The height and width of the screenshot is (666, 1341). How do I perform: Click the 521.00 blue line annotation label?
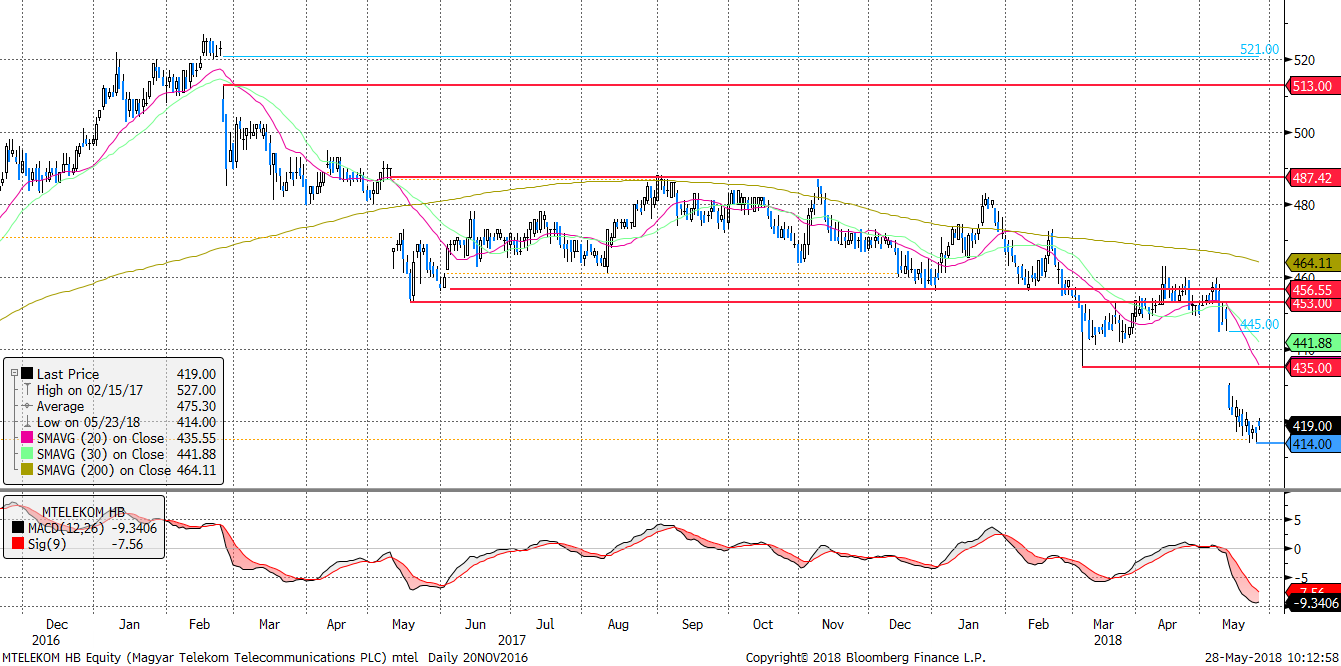click(1260, 49)
